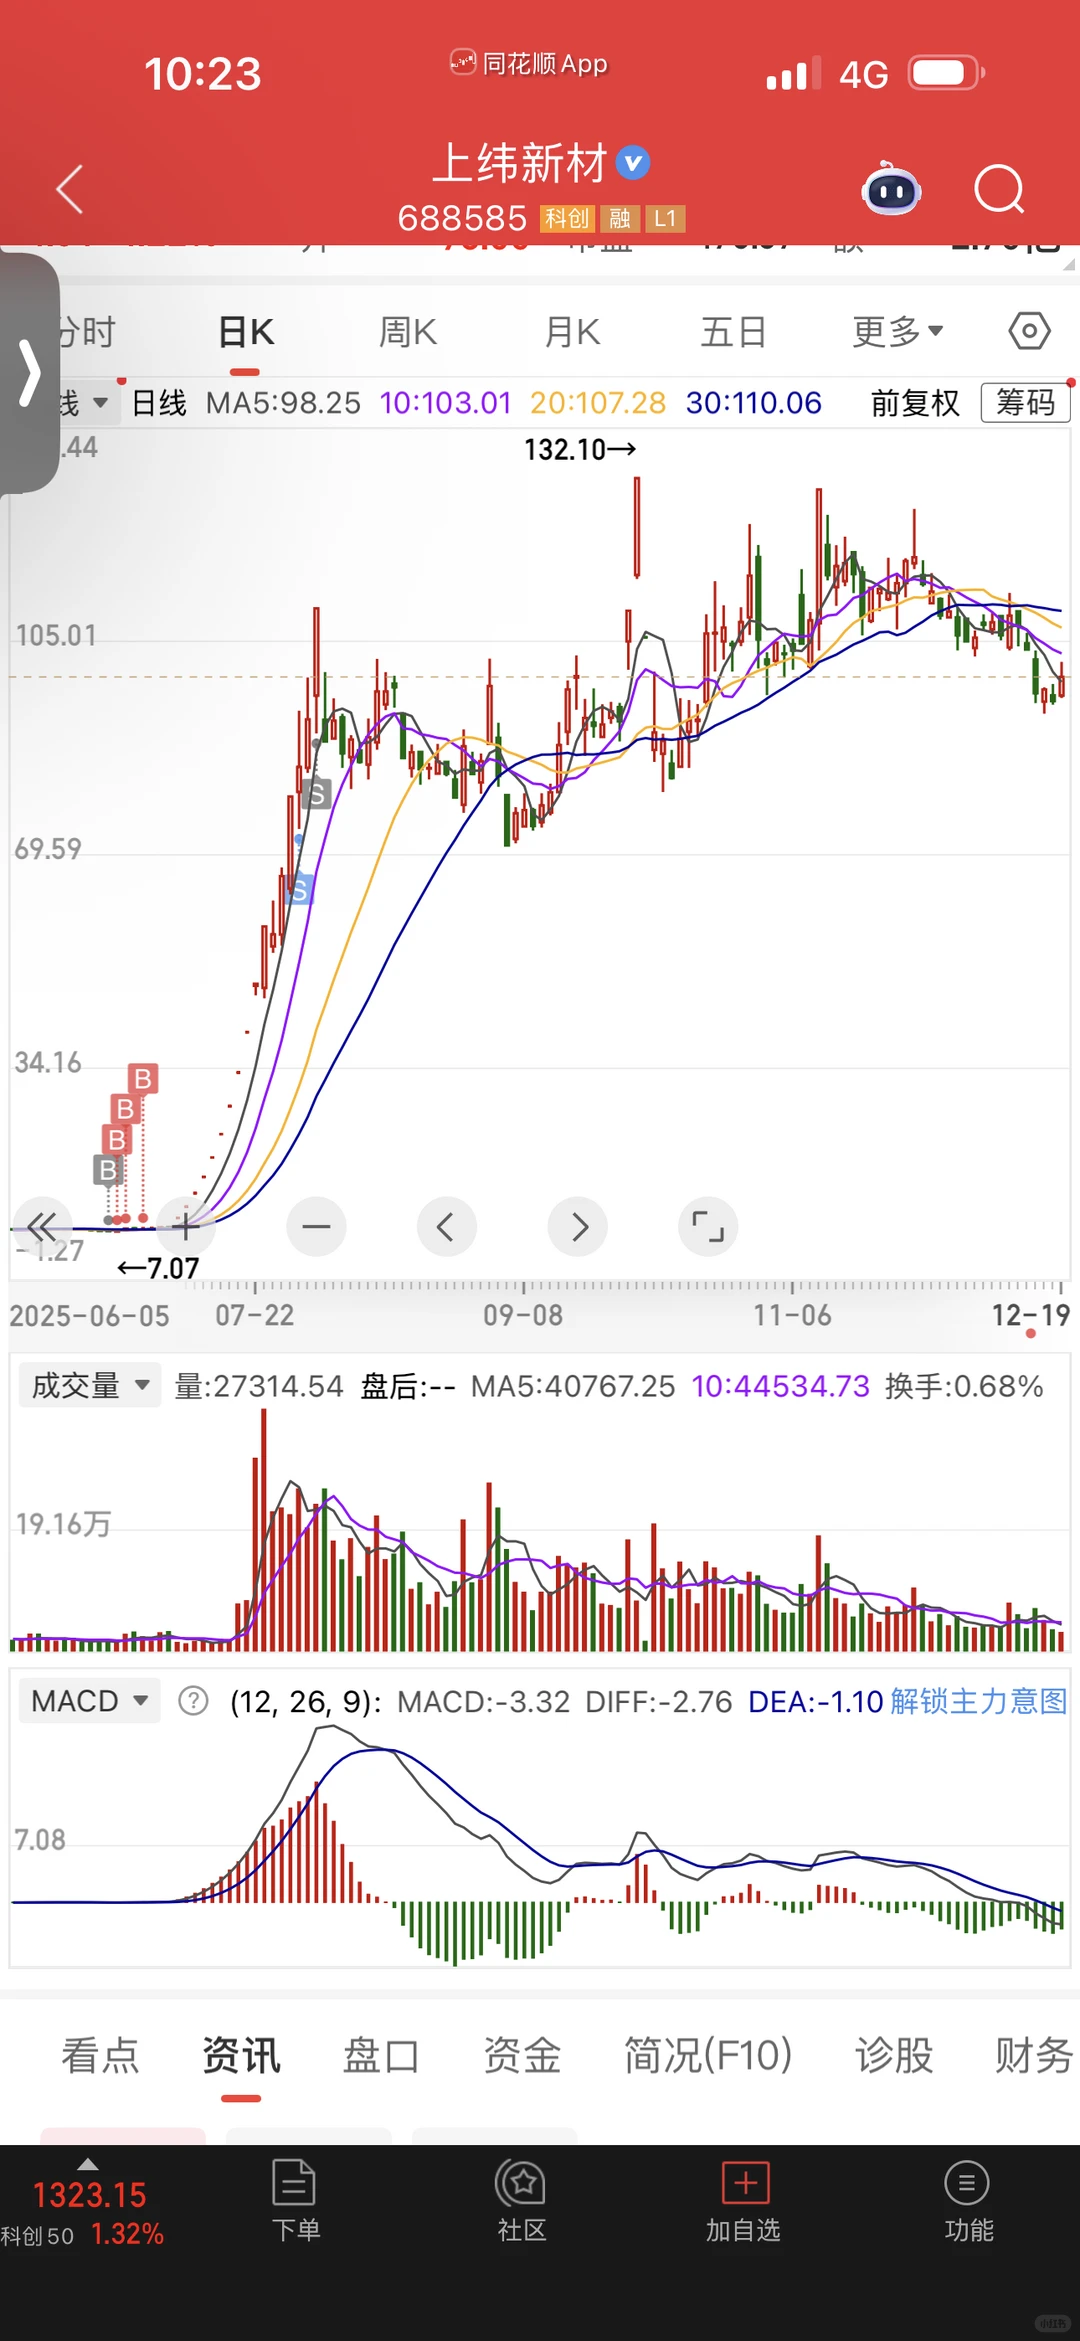The width and height of the screenshot is (1080, 2341).
Task: Open 看点 section tab
Action: tap(100, 2056)
